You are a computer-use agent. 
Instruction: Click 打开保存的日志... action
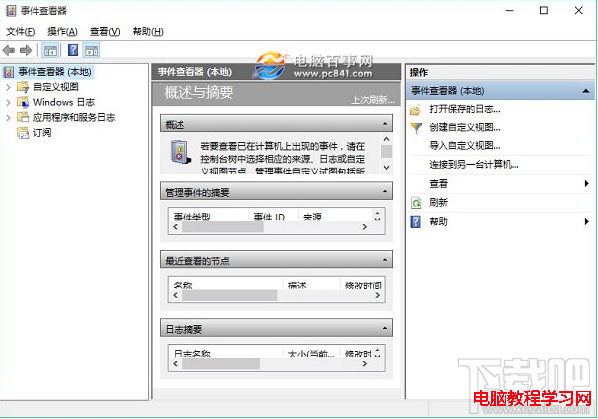click(465, 109)
